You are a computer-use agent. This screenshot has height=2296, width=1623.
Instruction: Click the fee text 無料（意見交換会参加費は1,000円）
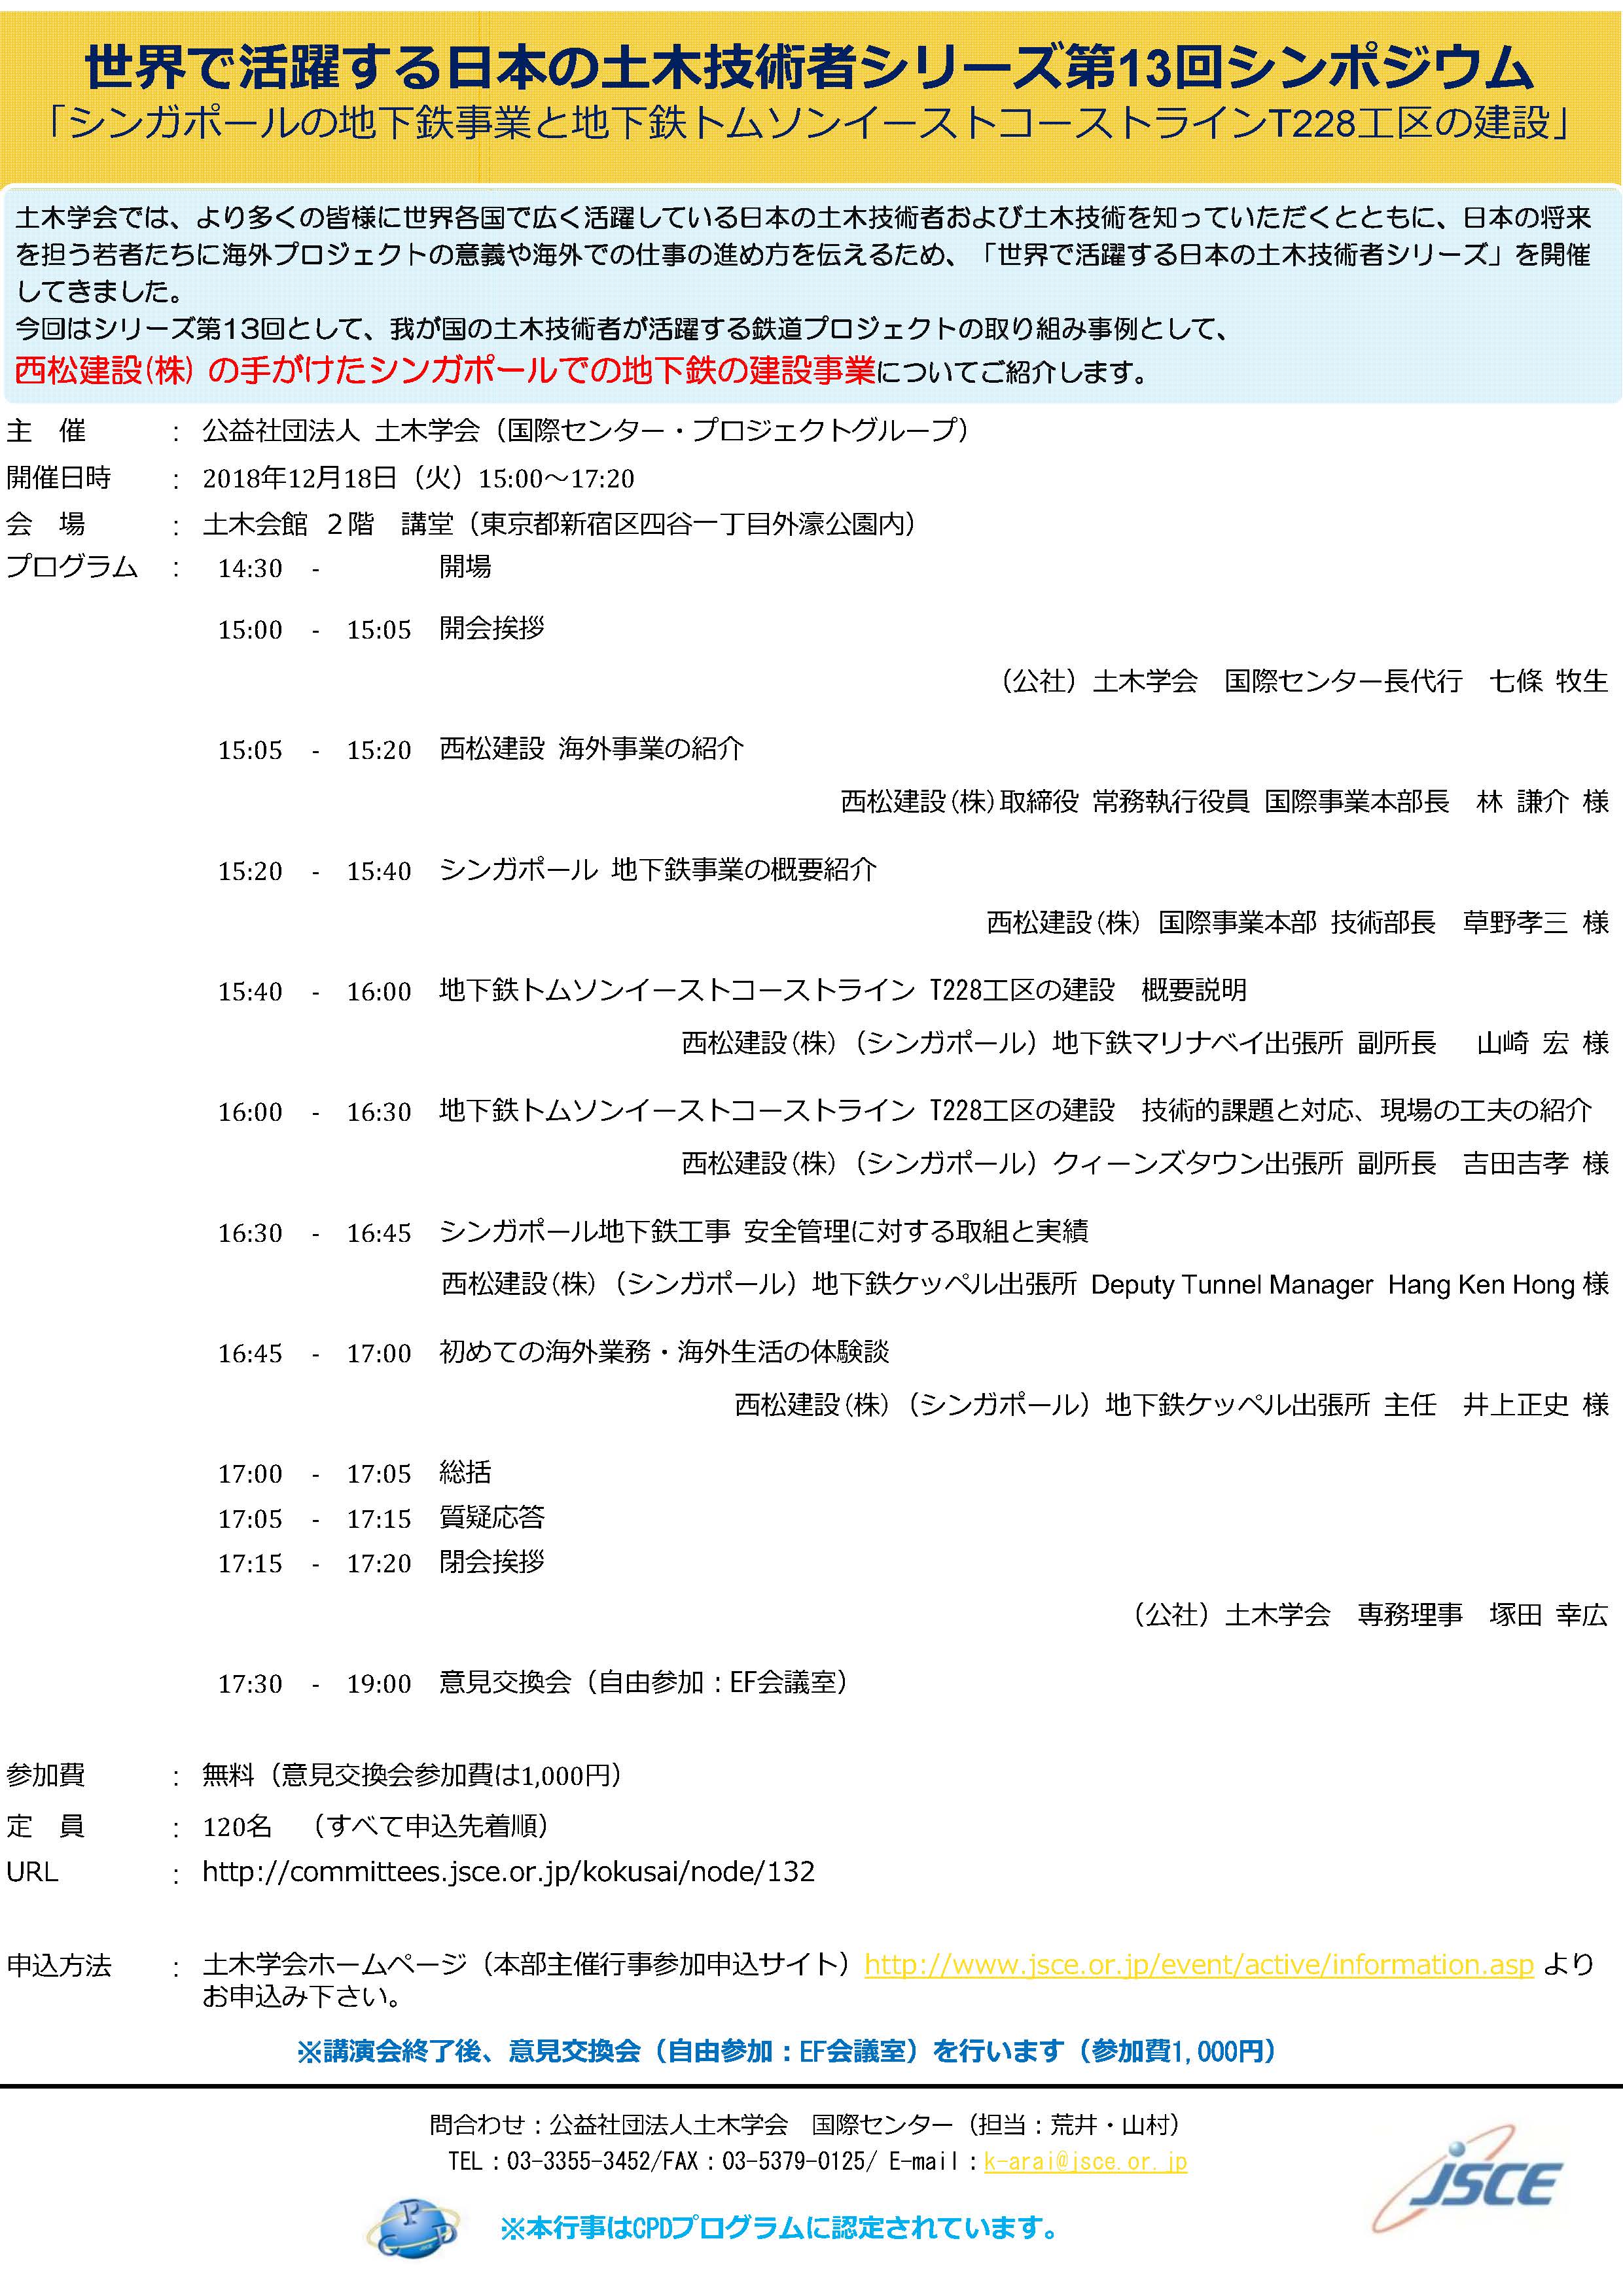(x=412, y=1775)
